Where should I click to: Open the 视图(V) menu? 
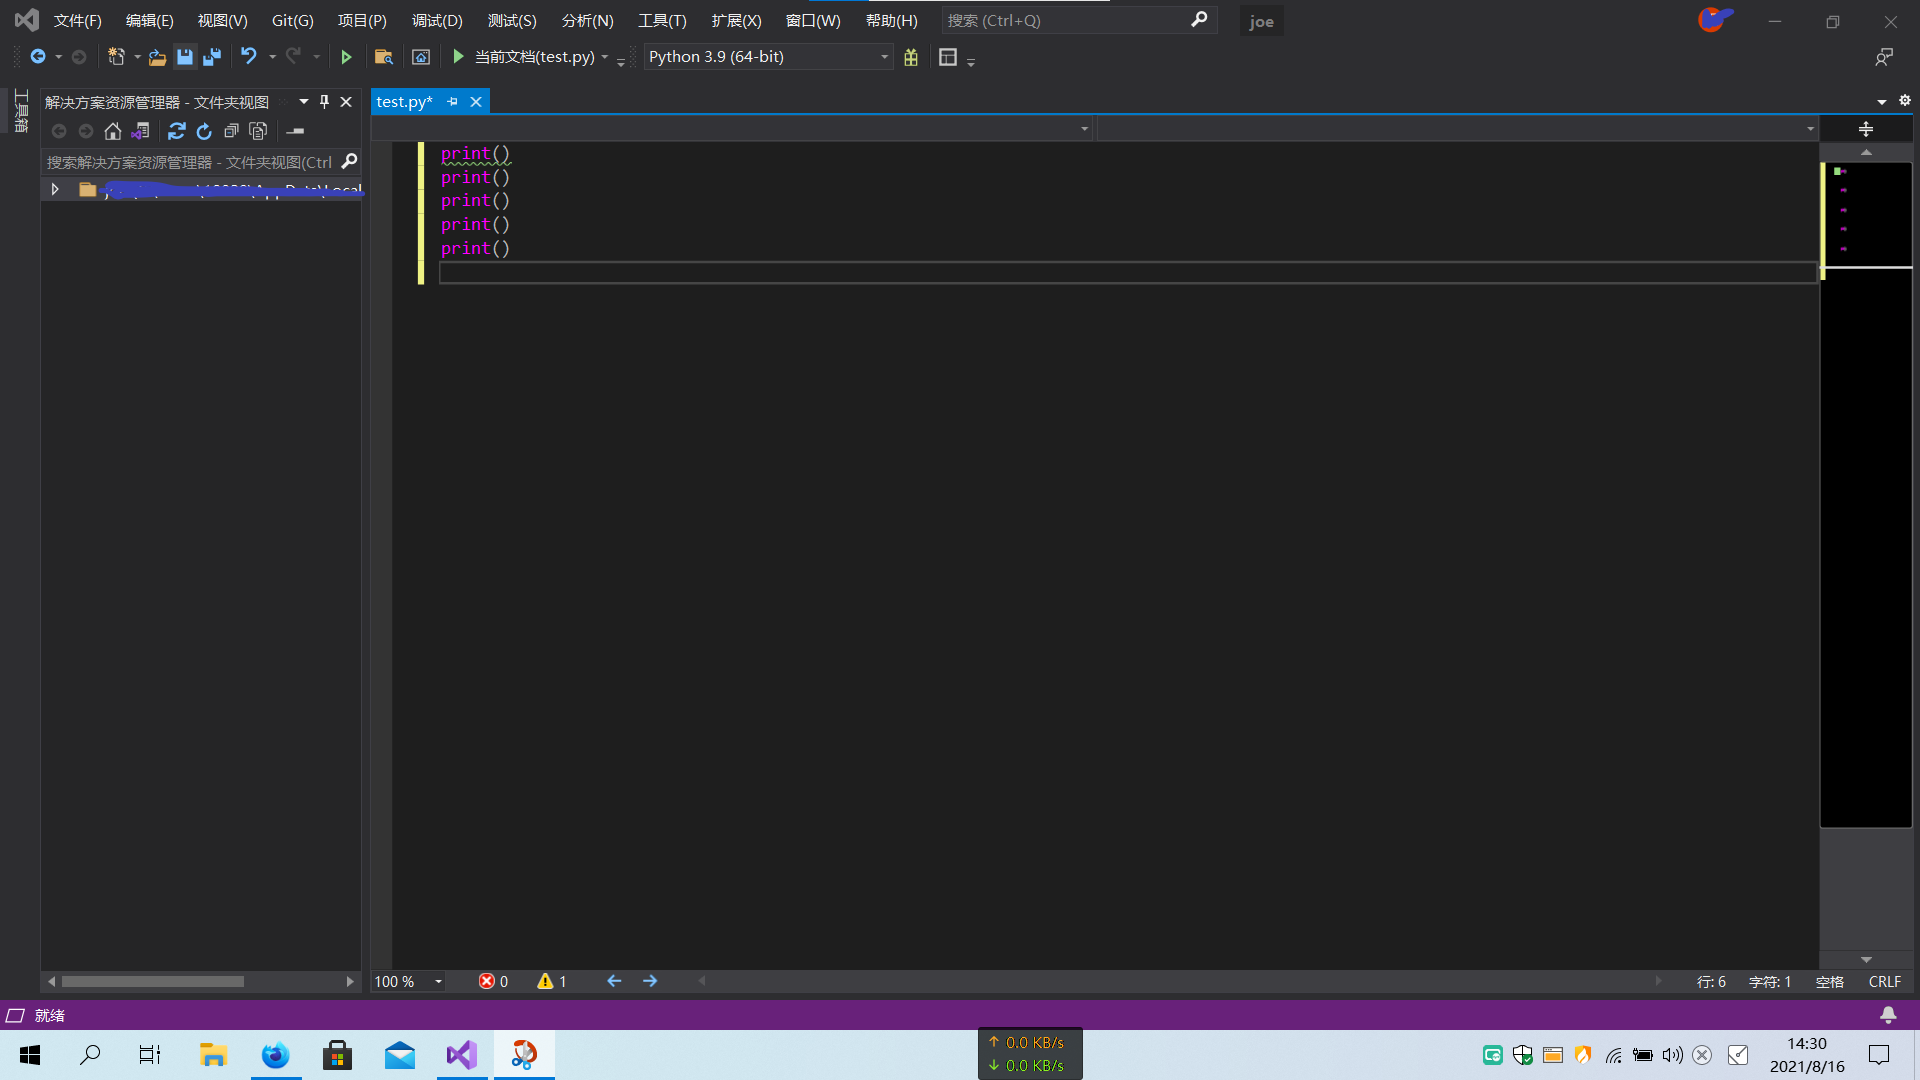point(222,20)
